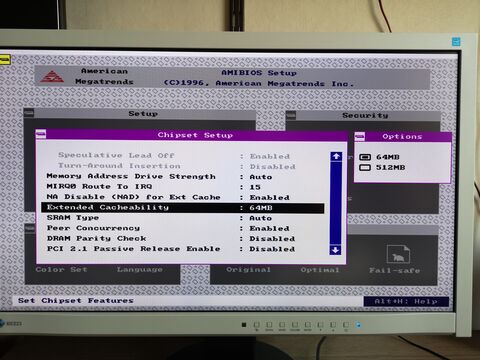
Task: Open the Language option
Action: click(140, 269)
